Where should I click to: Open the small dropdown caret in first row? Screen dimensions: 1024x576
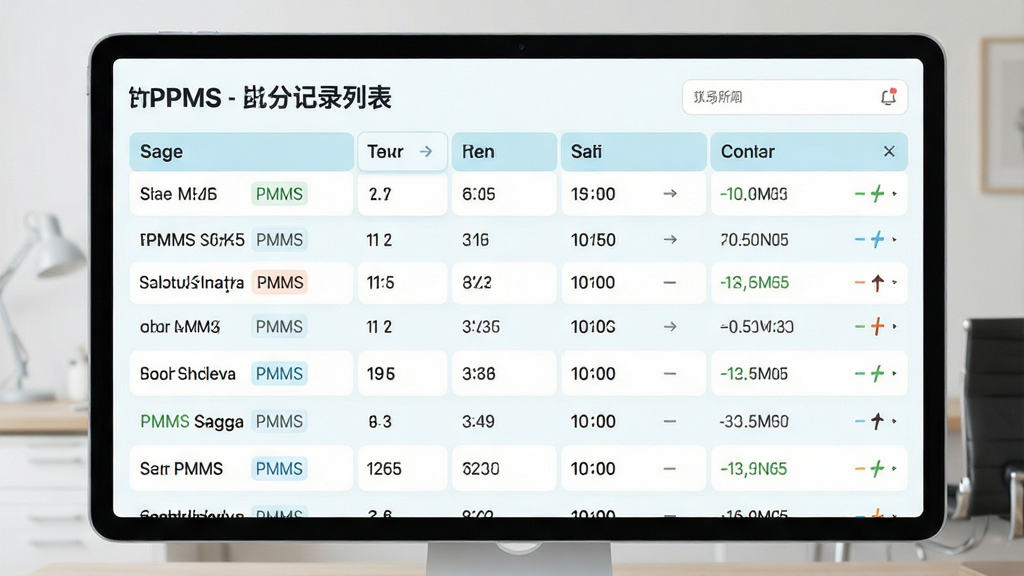pyautogui.click(x=895, y=194)
